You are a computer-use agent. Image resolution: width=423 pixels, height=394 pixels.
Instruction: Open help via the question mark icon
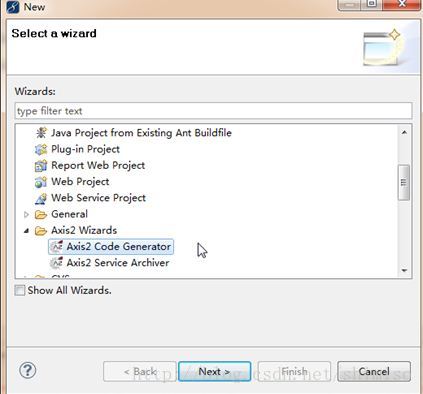tap(28, 370)
